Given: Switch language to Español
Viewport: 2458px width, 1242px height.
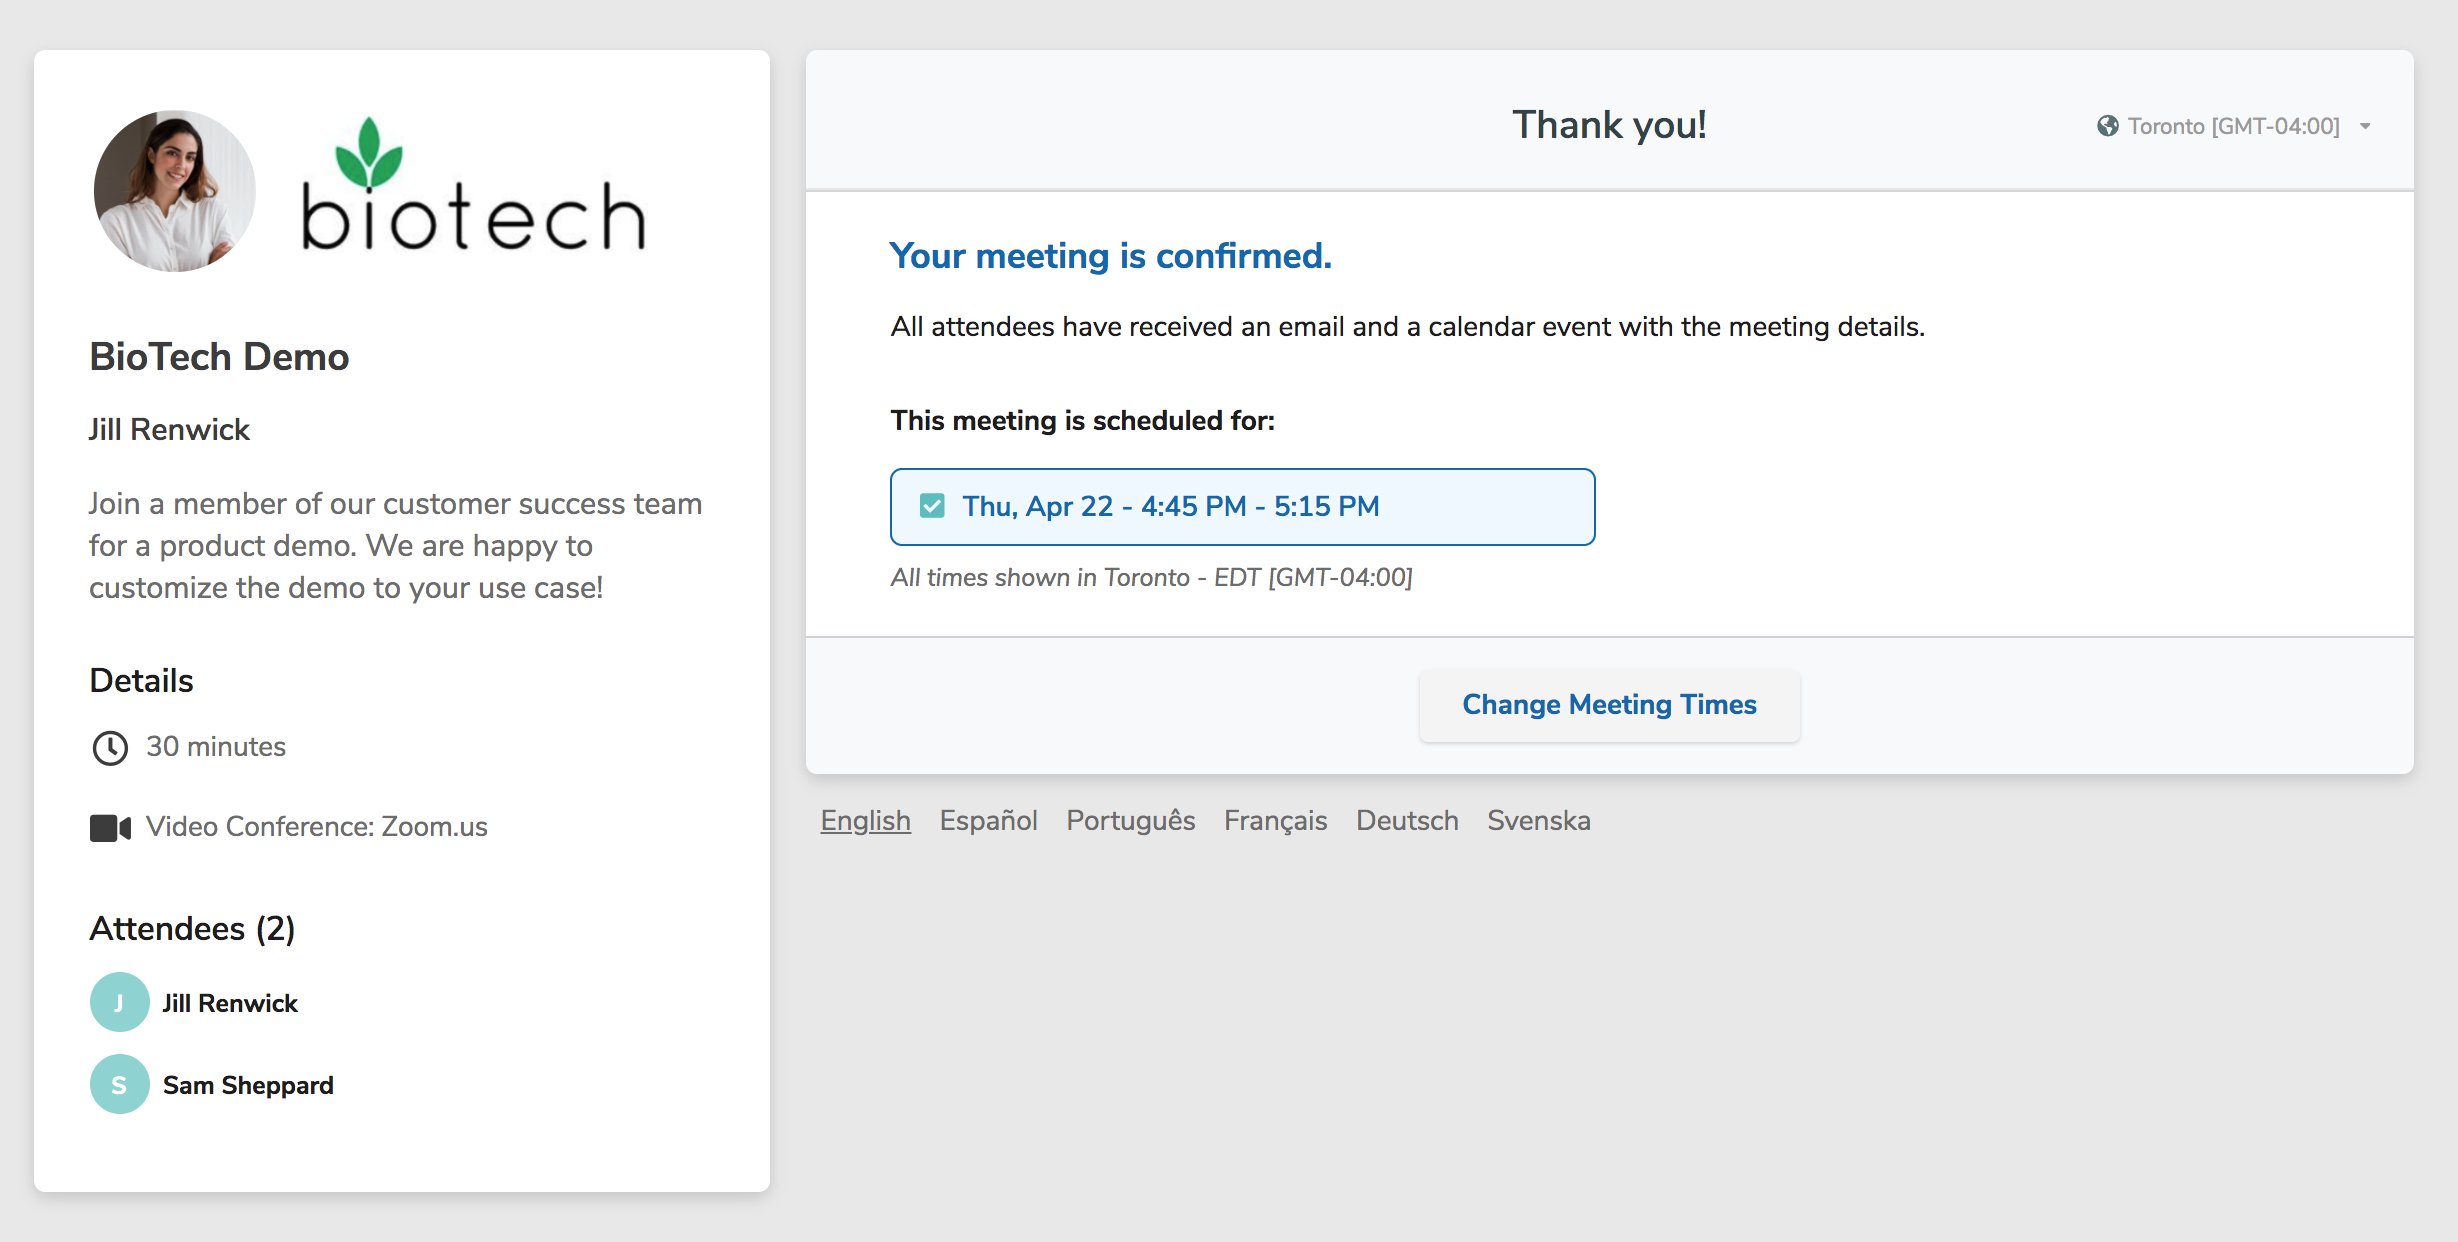Looking at the screenshot, I should [x=988, y=820].
